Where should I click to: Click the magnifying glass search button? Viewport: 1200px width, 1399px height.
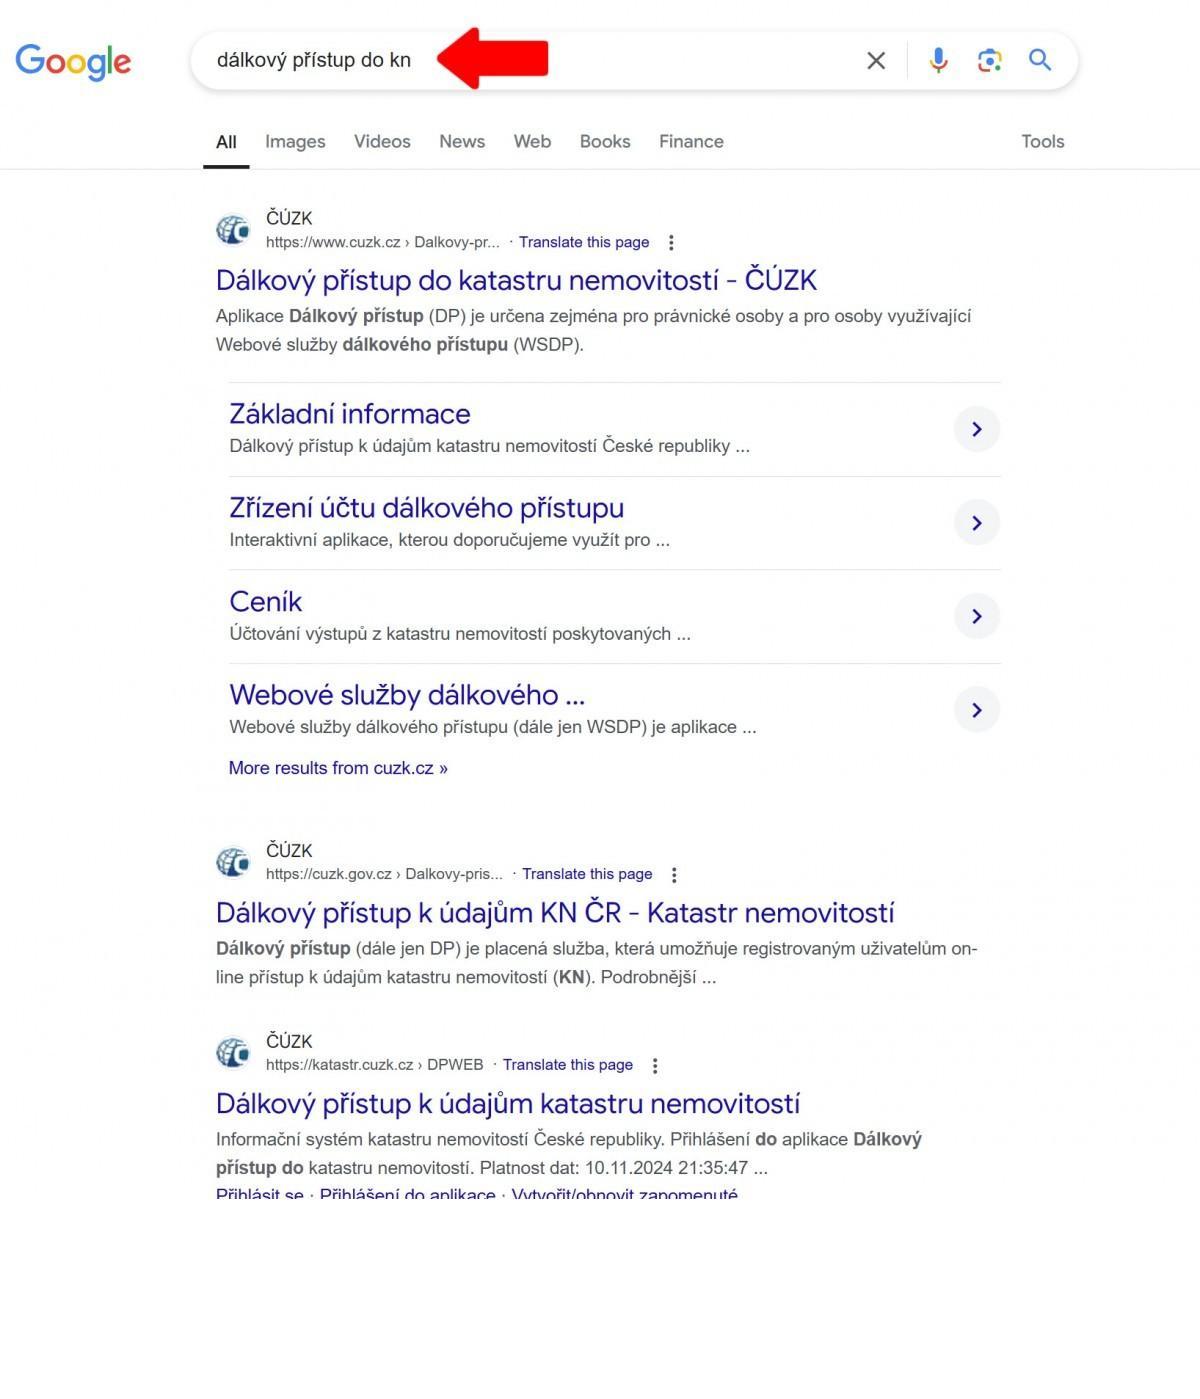coord(1040,60)
